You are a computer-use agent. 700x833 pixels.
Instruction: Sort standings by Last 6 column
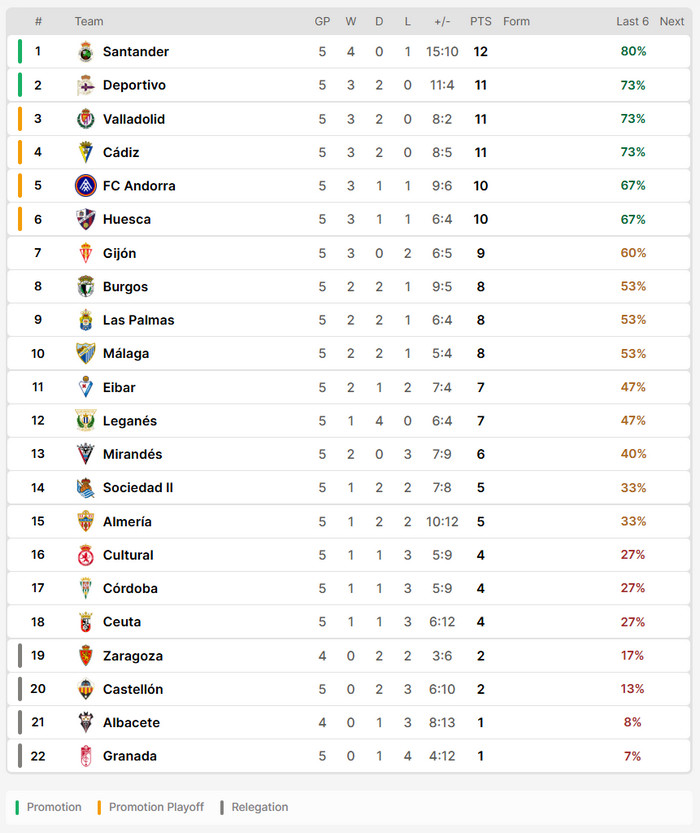pos(632,21)
